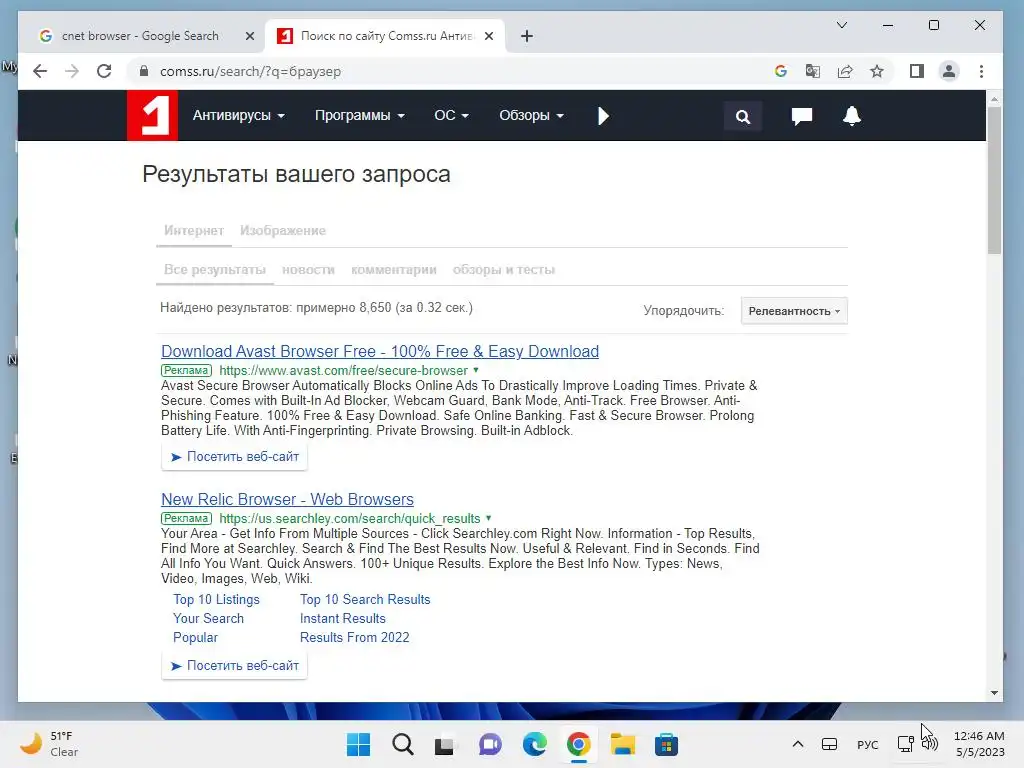Select the комментарии filter tab
This screenshot has width=1024, height=768.
coord(394,270)
